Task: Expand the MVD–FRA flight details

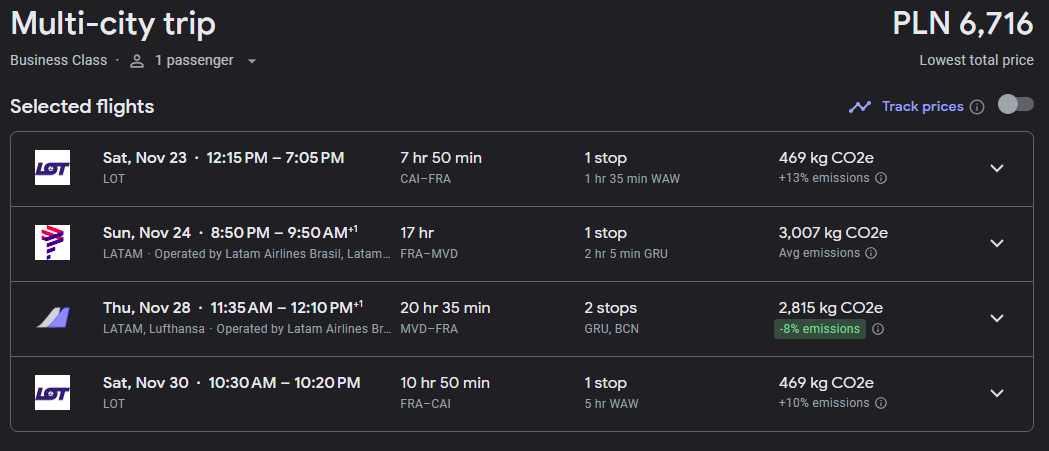Action: (x=997, y=318)
